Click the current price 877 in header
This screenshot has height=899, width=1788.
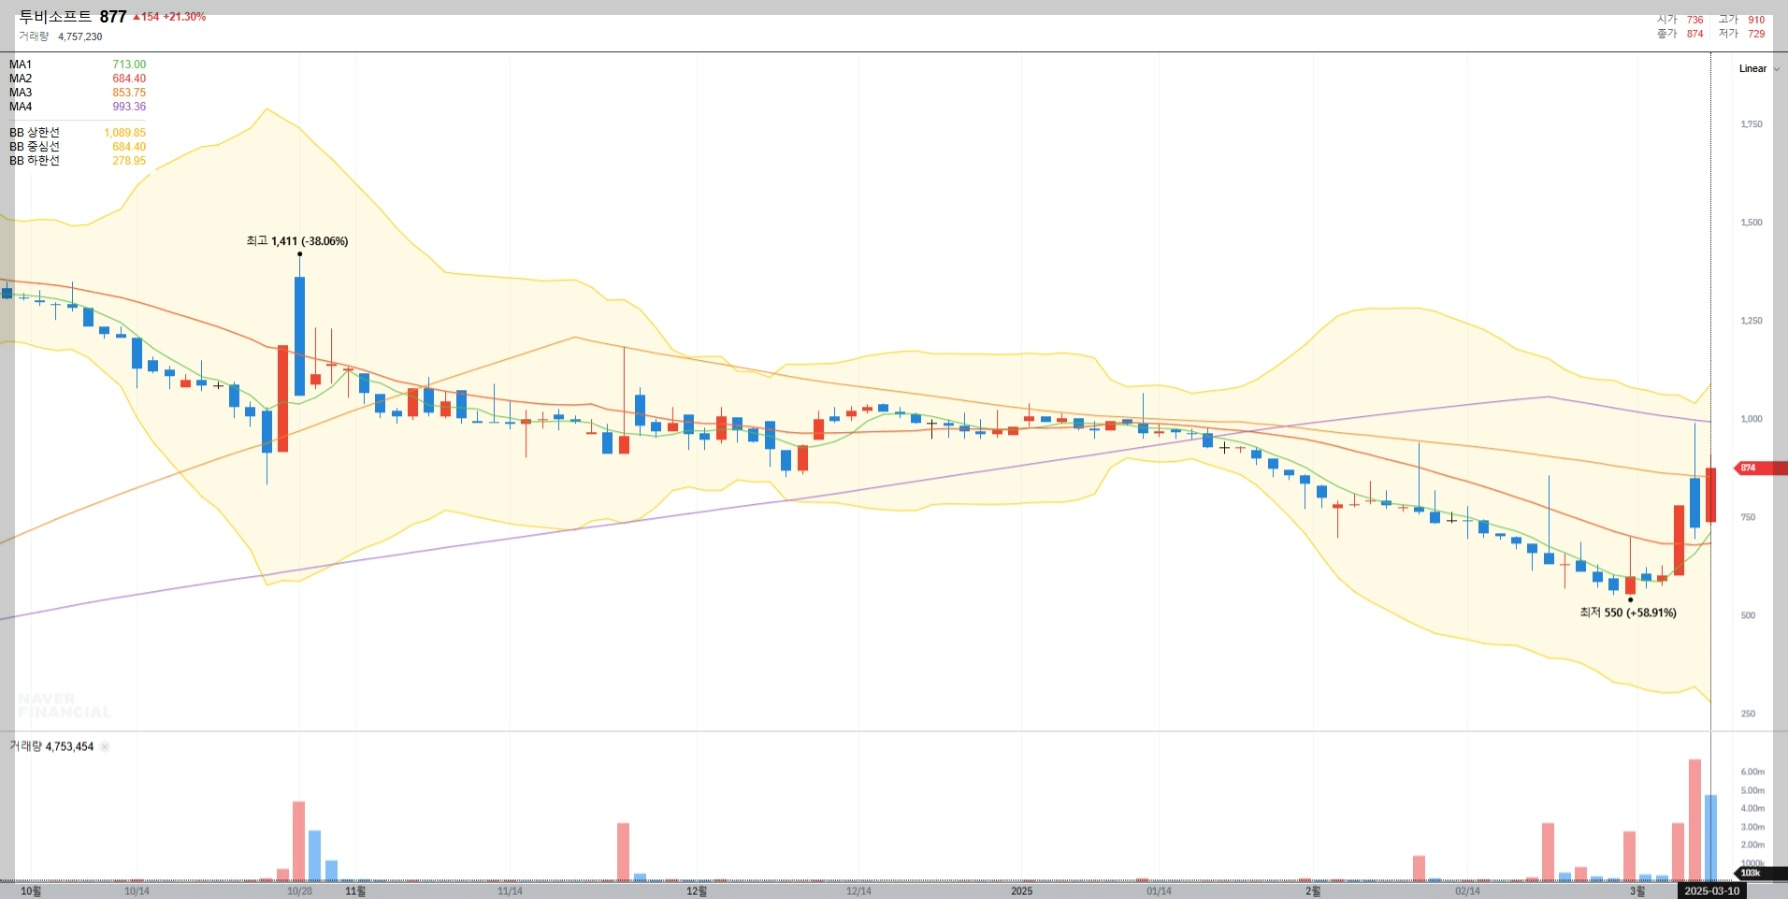[x=113, y=17]
